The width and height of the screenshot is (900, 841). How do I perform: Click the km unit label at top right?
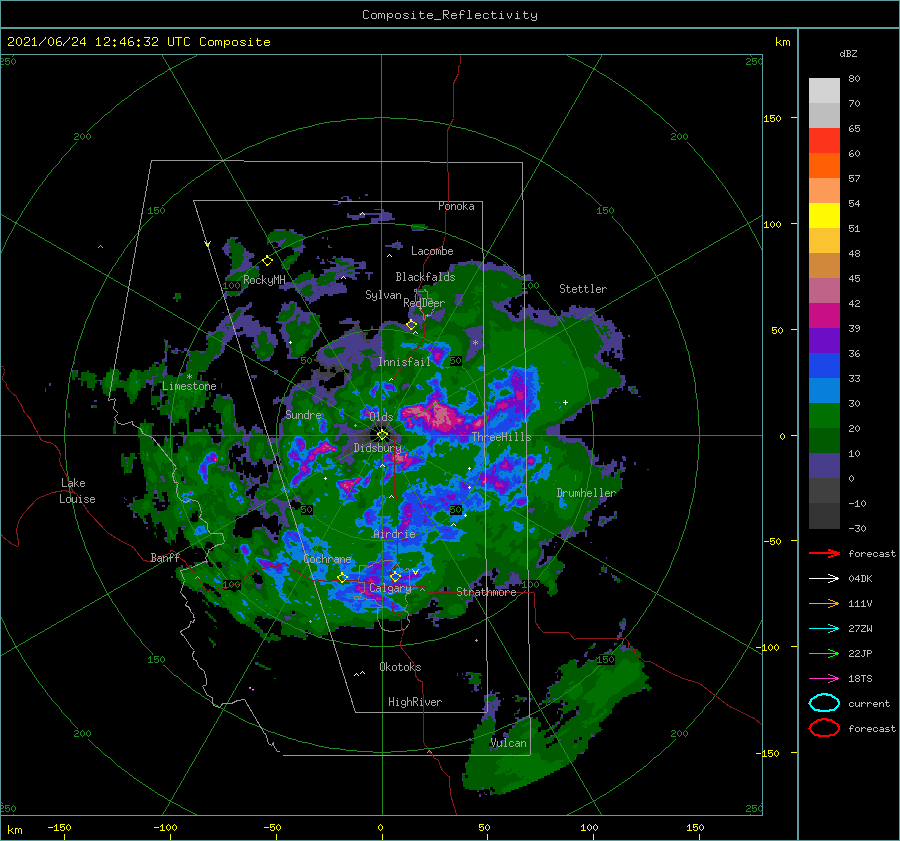coord(782,42)
